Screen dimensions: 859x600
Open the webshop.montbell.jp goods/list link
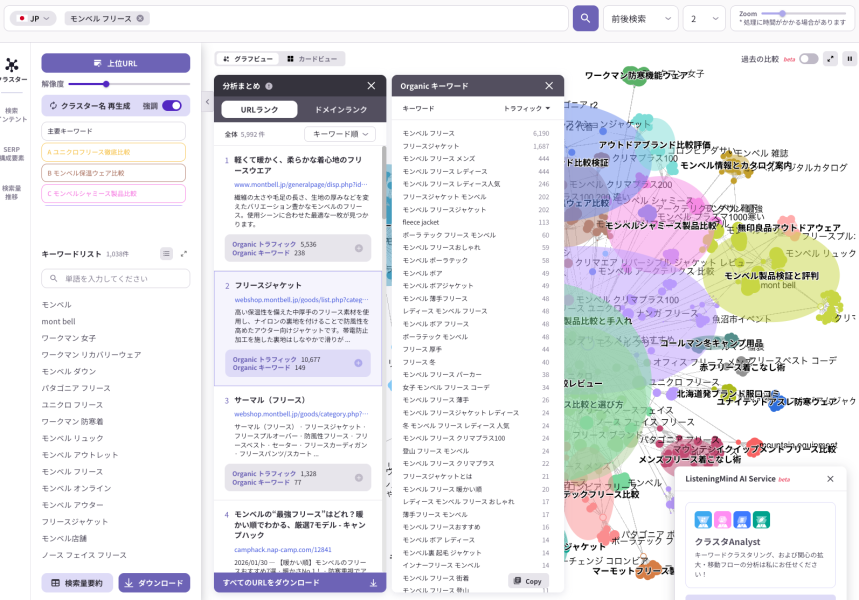pos(301,300)
